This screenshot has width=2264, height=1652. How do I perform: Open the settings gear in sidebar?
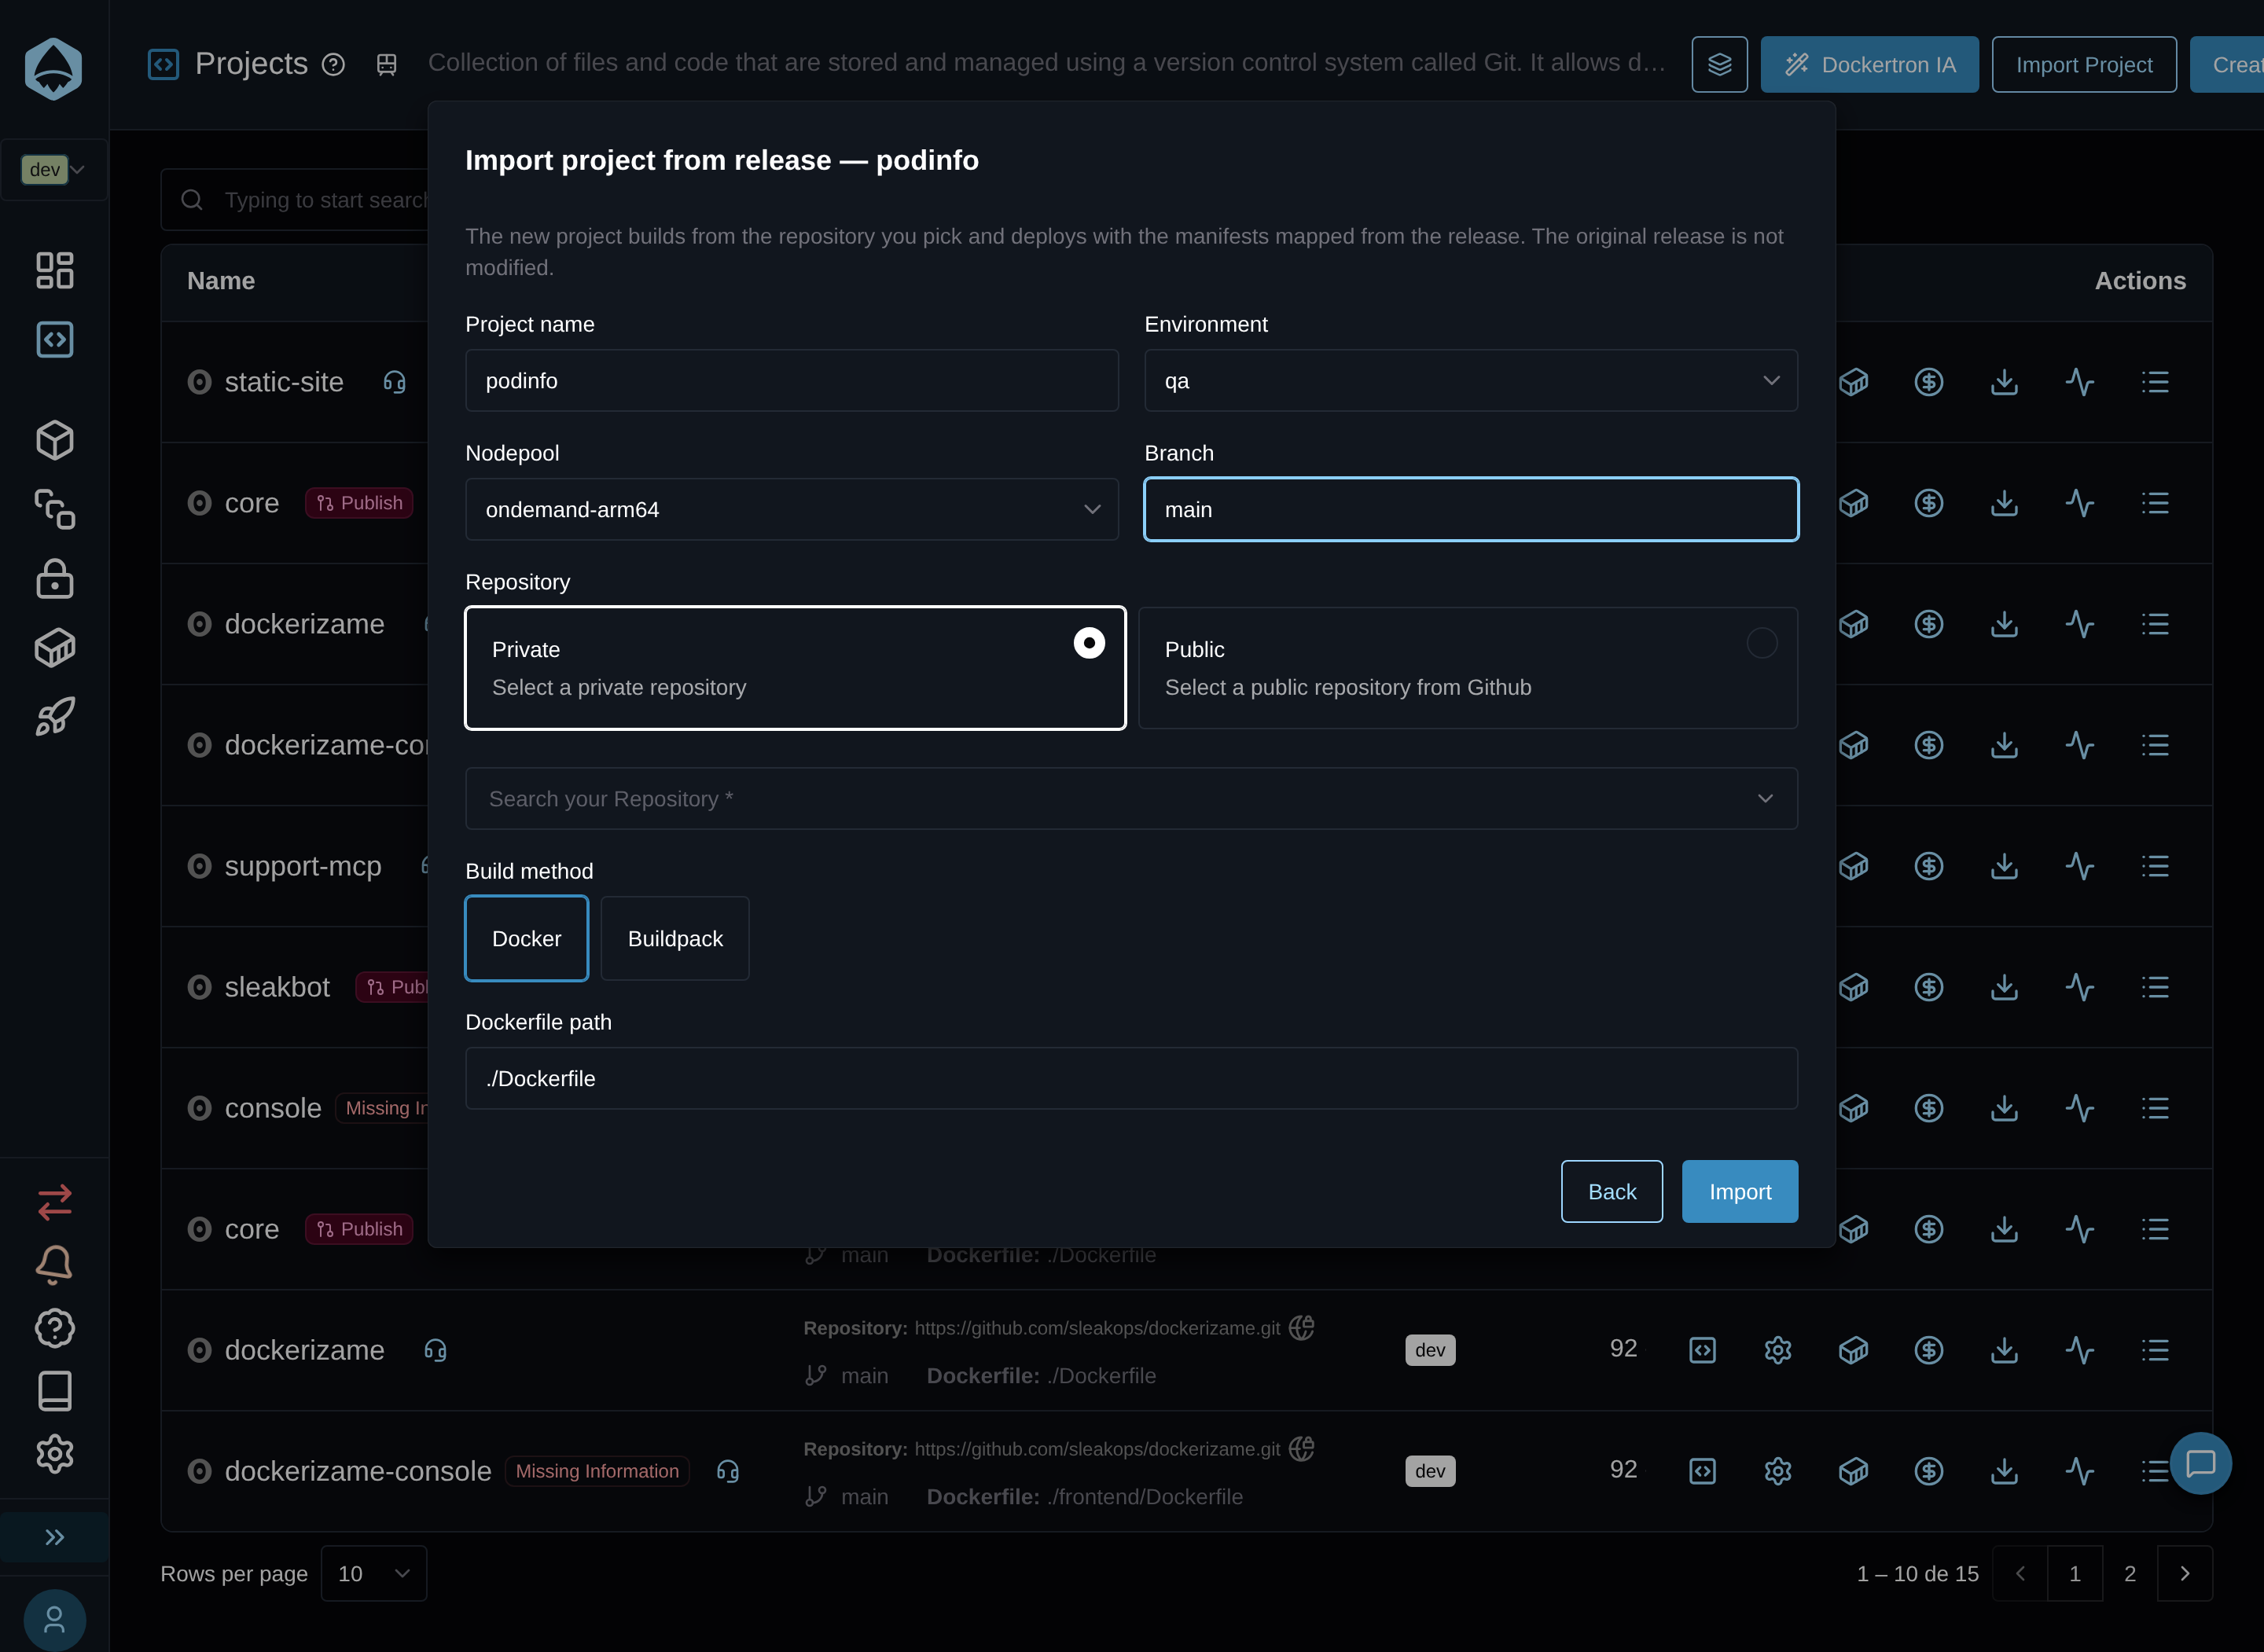54,1454
